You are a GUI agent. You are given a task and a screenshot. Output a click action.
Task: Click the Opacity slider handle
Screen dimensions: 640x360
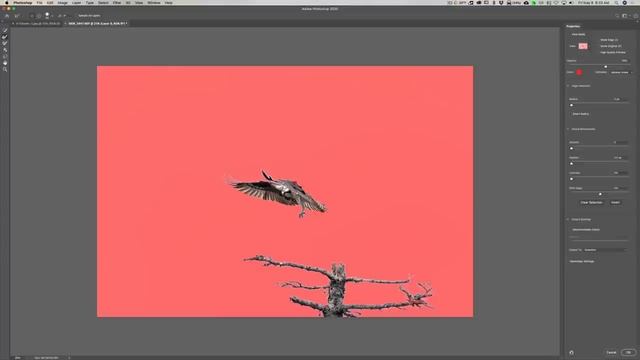(606, 67)
